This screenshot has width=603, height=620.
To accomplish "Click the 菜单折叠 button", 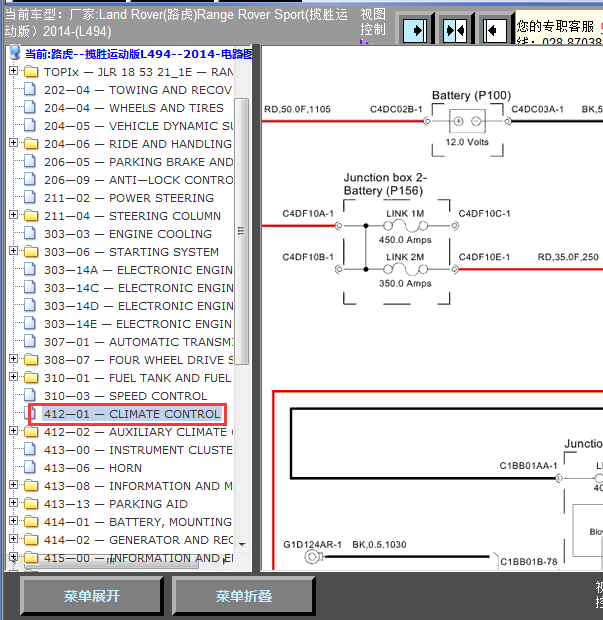I will [x=244, y=596].
